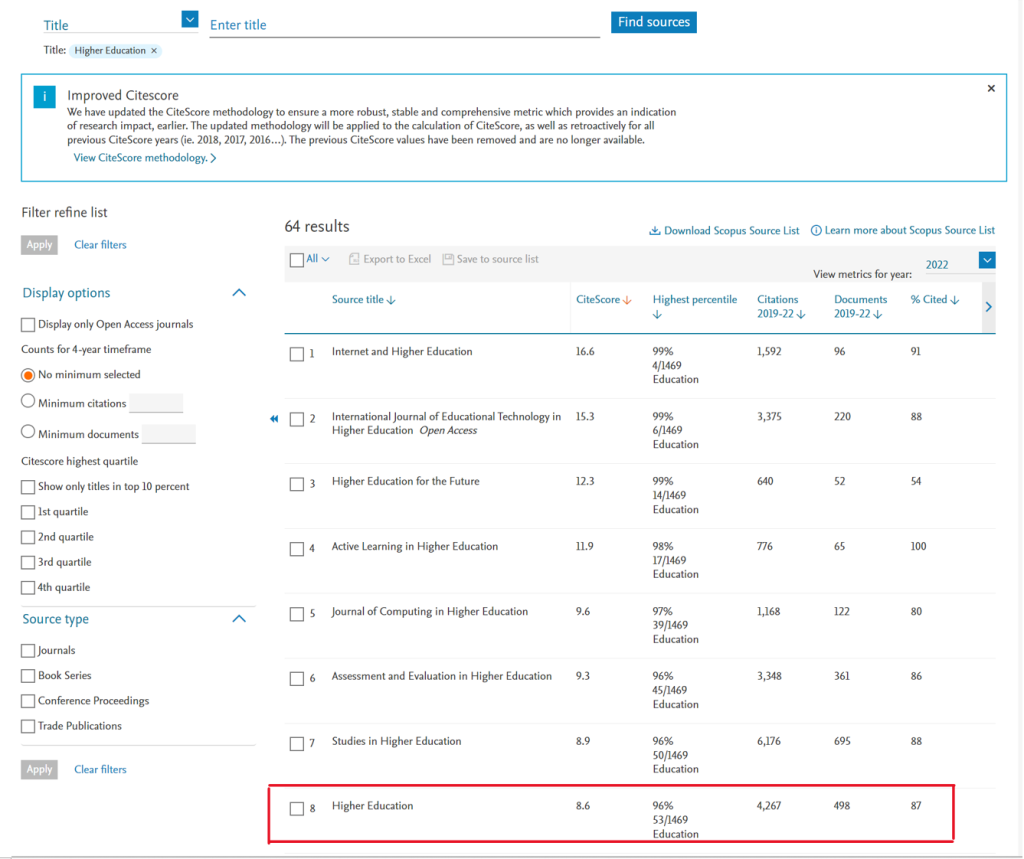Click the top Apply filter button
1024x859 pixels.
click(x=39, y=245)
